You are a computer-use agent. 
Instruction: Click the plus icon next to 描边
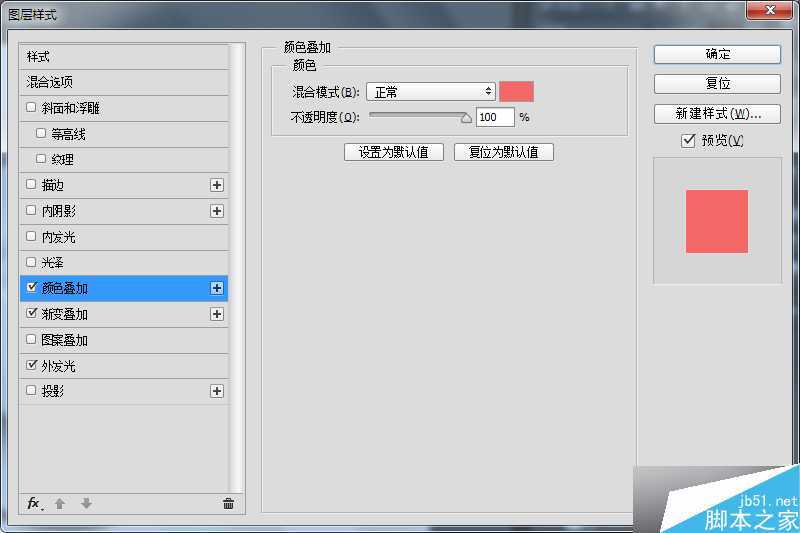[x=217, y=185]
